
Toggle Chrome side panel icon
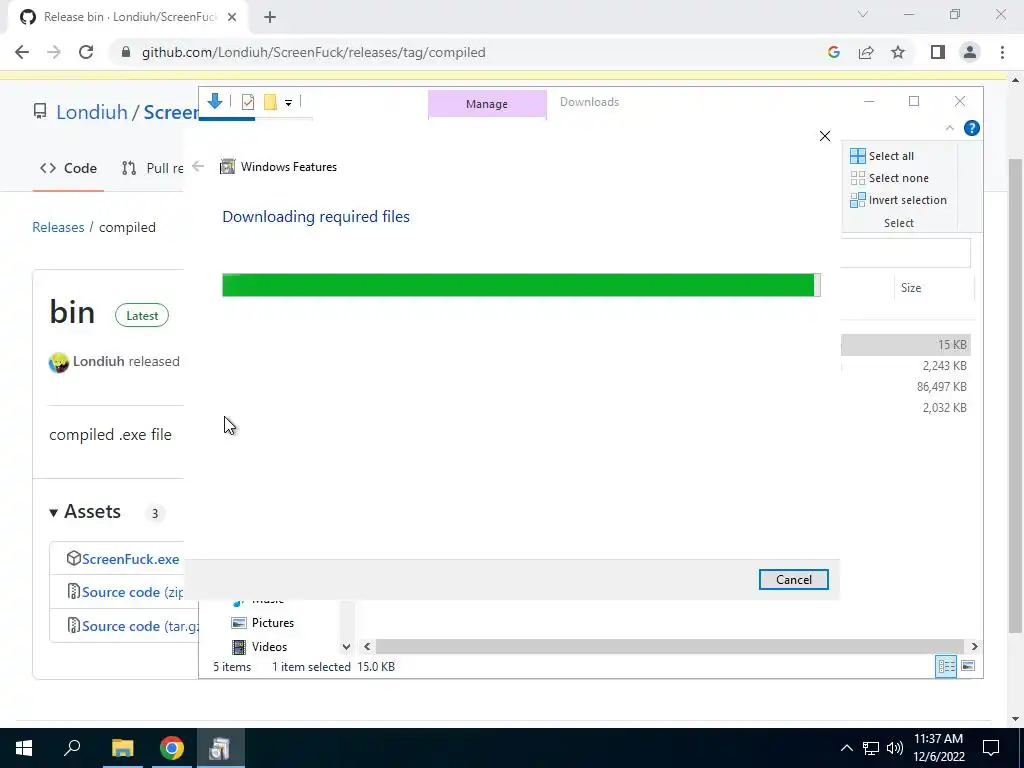(938, 52)
